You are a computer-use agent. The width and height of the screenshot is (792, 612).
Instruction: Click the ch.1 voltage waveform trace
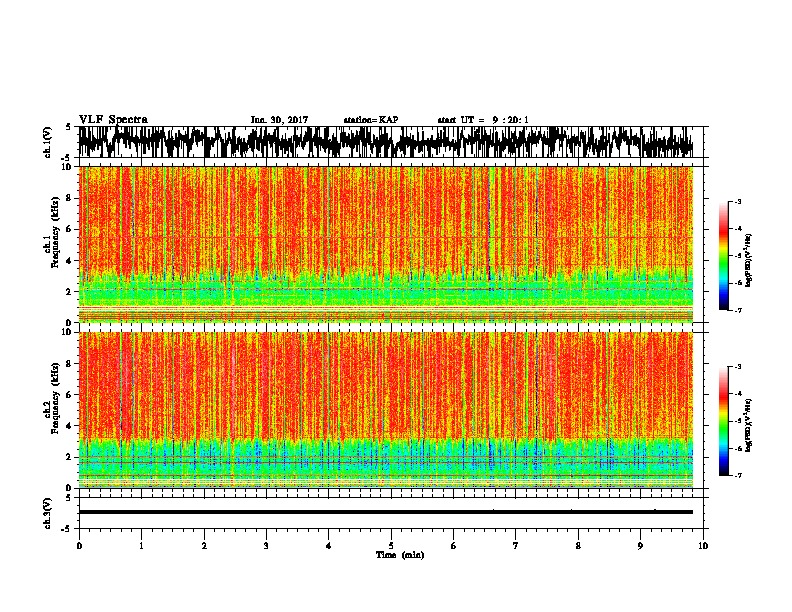385,142
